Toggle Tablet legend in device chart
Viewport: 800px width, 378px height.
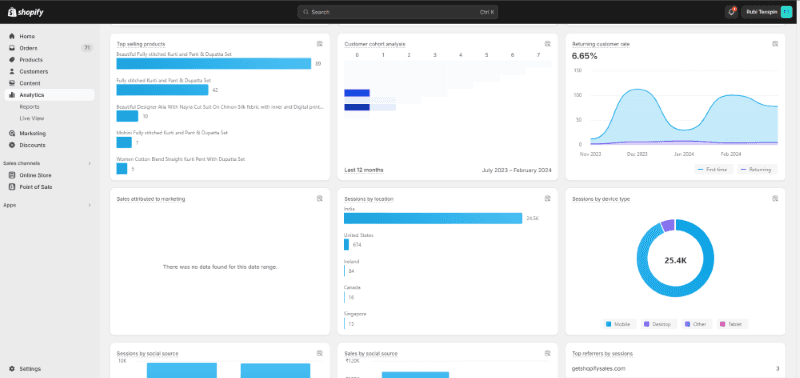[732, 324]
